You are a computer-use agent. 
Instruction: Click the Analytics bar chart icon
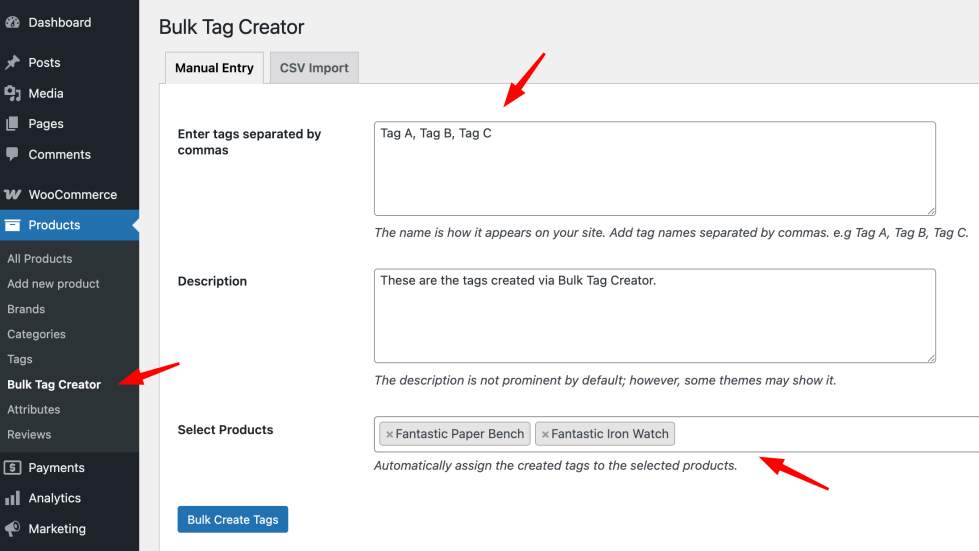12,498
